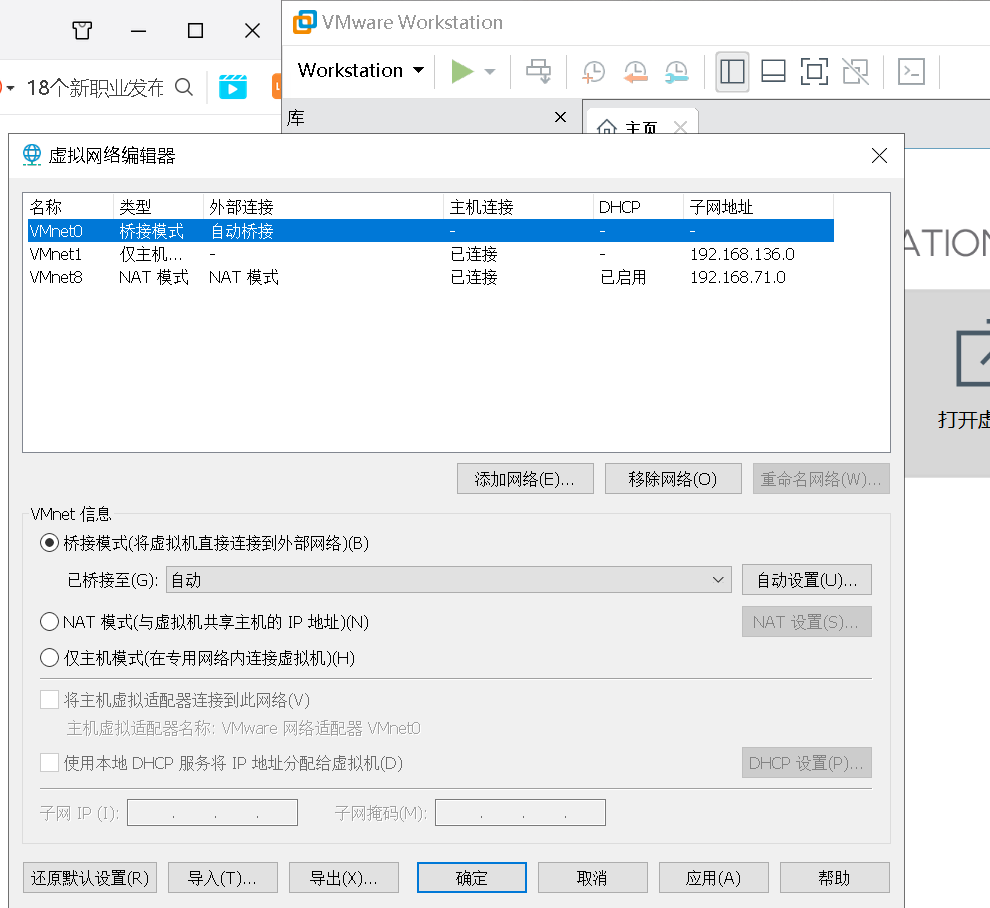Click 帮助 button
The height and width of the screenshot is (908, 990).
click(835, 878)
